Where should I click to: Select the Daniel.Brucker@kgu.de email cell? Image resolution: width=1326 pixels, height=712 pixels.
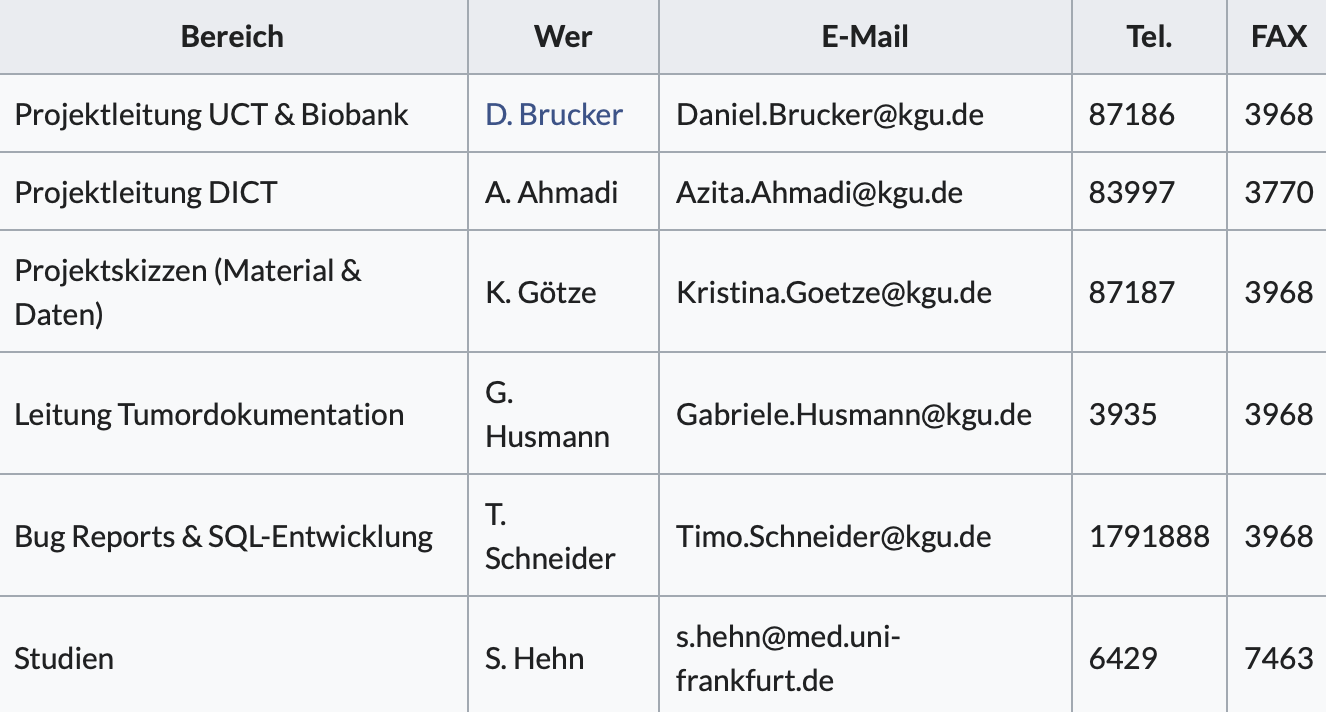coord(865,114)
